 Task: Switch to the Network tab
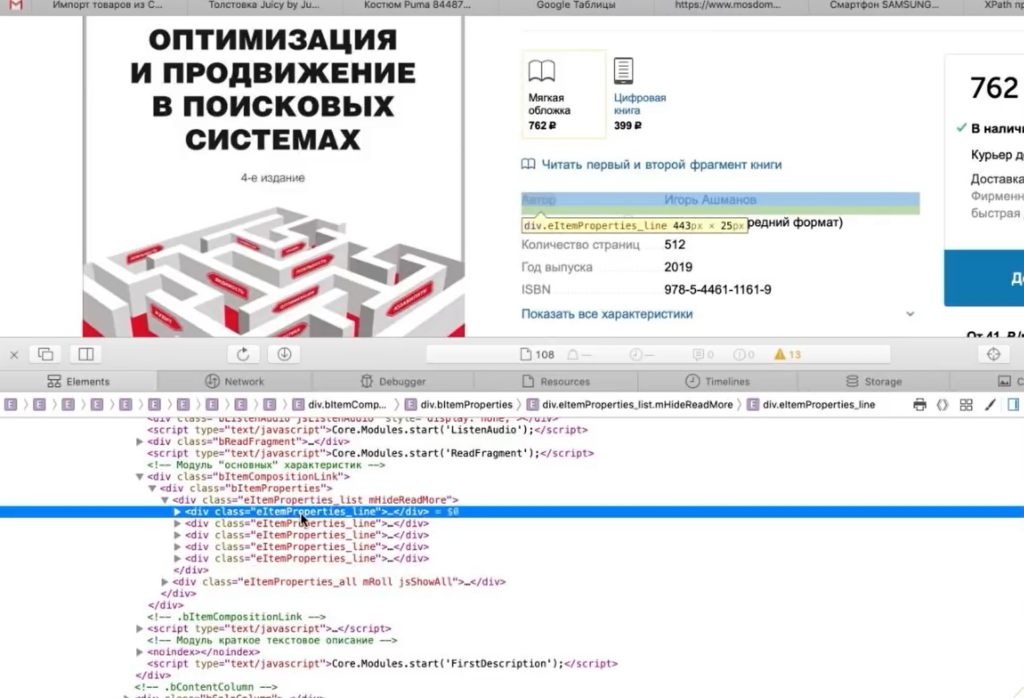tap(235, 381)
